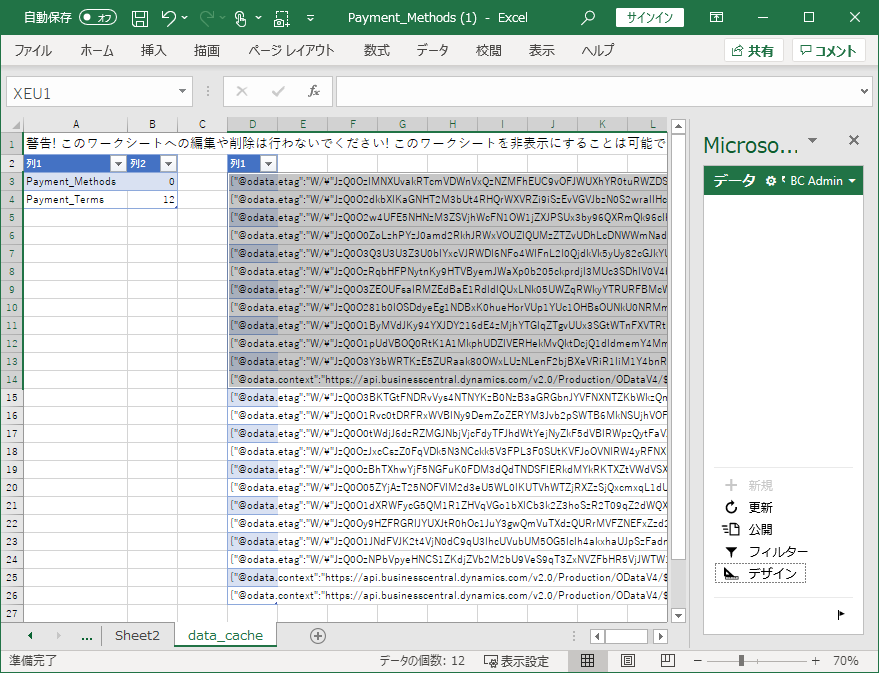Image resolution: width=879 pixels, height=673 pixels.
Task: Switch to the 挿入 ribbon tab
Action: click(x=154, y=51)
